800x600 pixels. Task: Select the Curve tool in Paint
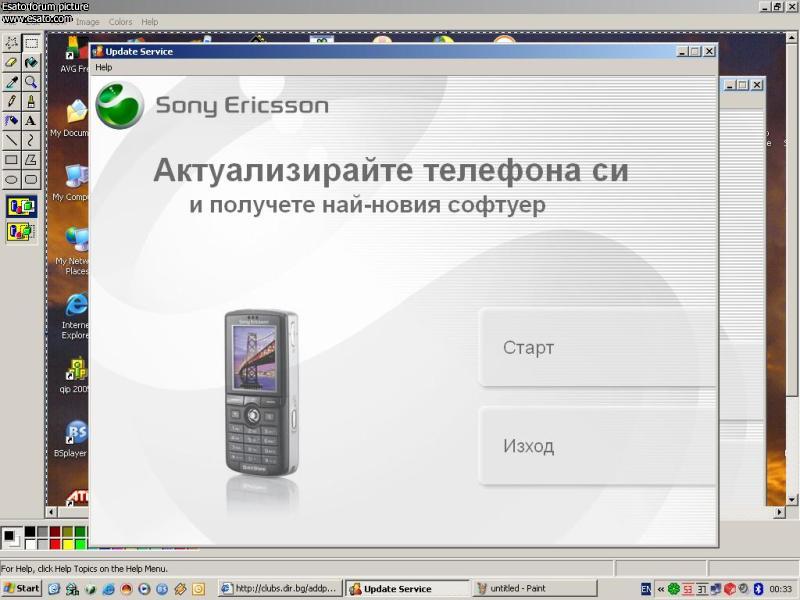(x=31, y=140)
